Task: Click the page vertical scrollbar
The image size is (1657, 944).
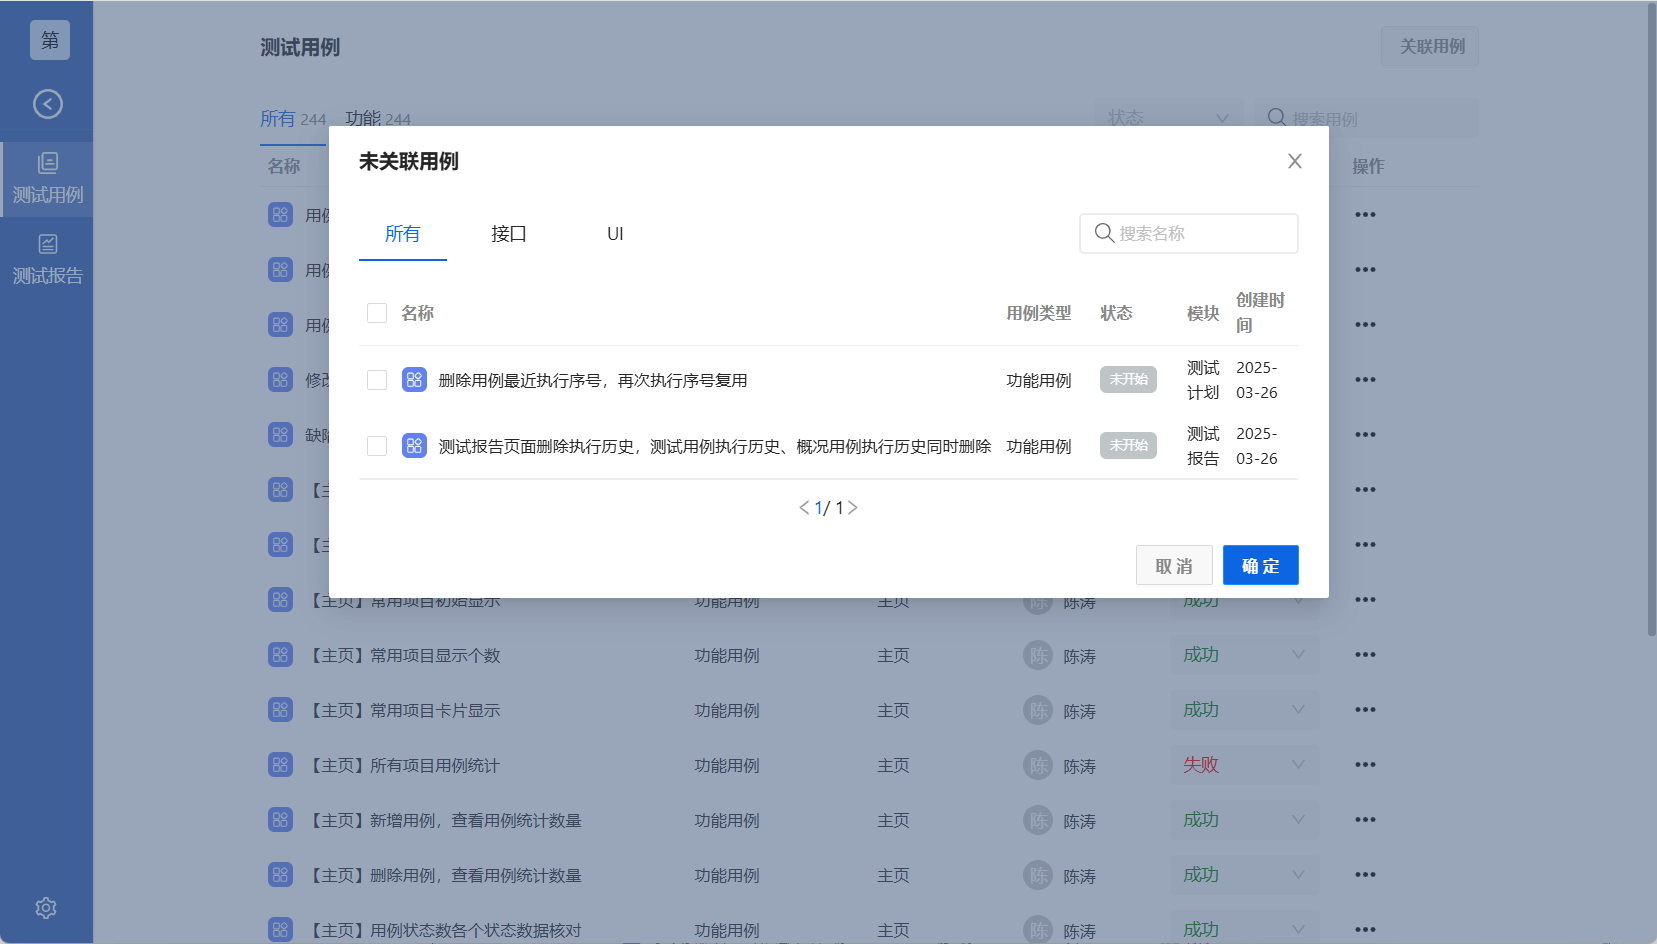Action: point(1651,320)
